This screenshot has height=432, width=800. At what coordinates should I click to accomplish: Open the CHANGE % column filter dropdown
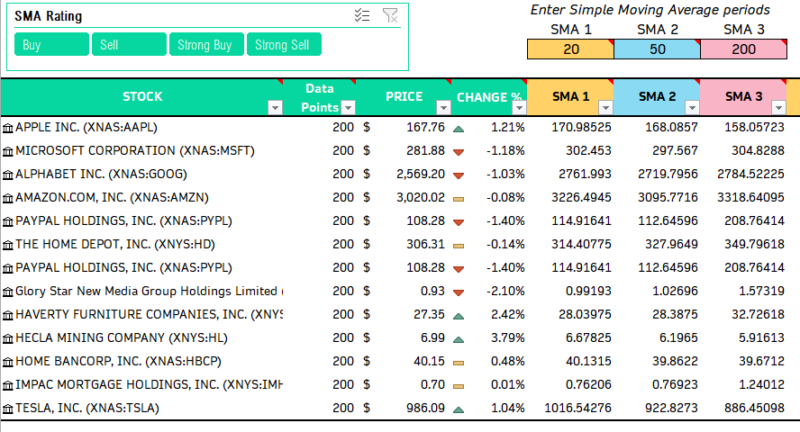point(519,108)
